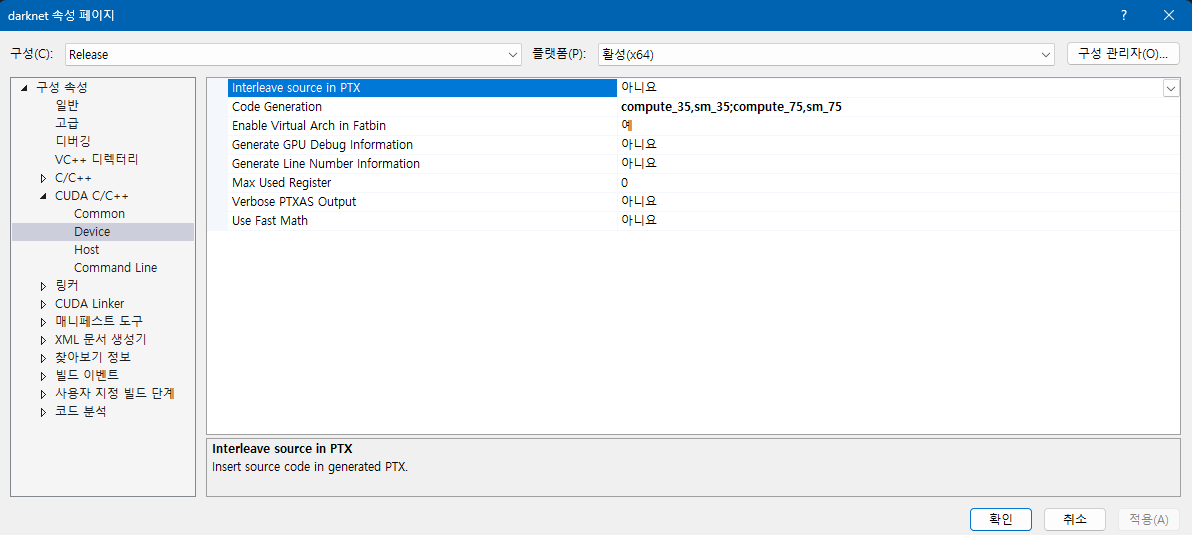Expand the CUDA Linker node arrow
The height and width of the screenshot is (535, 1192).
tap(43, 304)
